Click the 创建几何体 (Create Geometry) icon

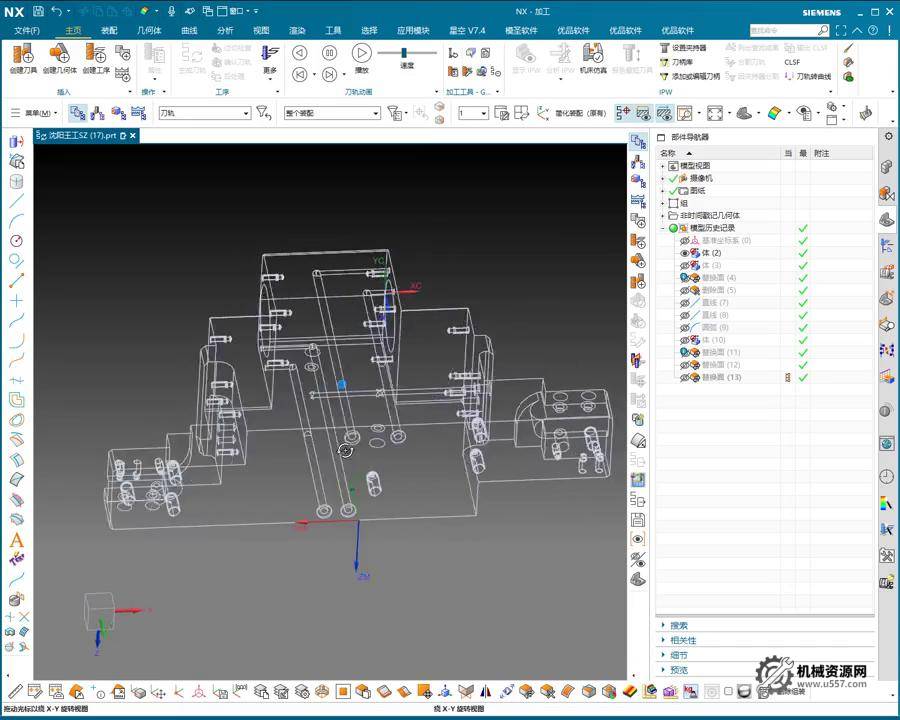pos(59,53)
